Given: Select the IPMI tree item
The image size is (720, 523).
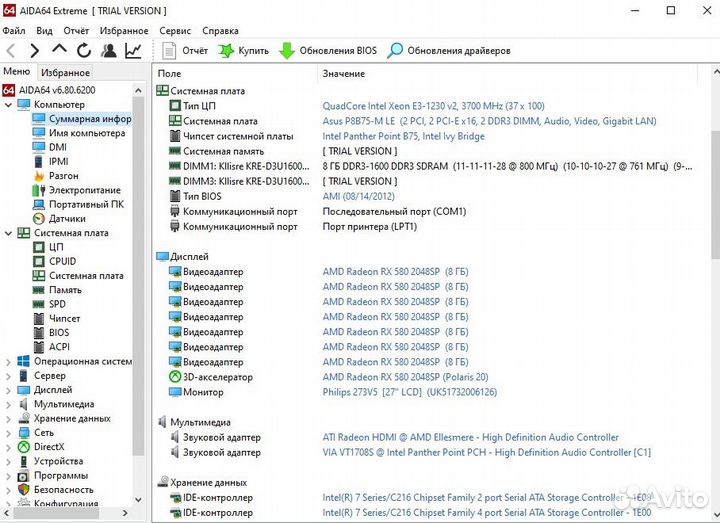Looking at the screenshot, I should click(x=51, y=162).
